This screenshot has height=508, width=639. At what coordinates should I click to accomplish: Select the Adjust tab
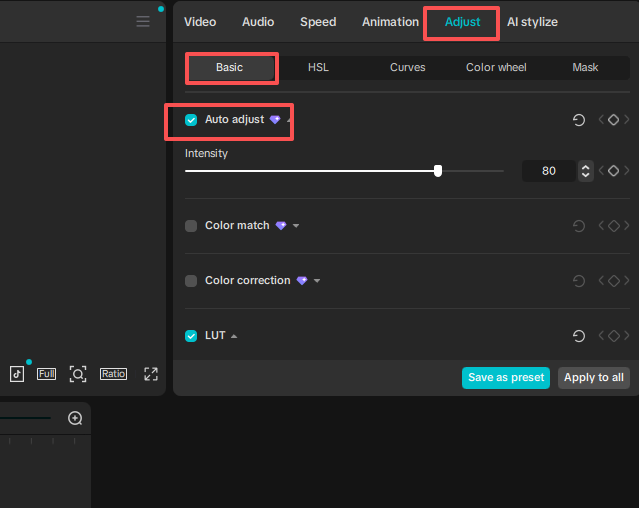tap(463, 22)
